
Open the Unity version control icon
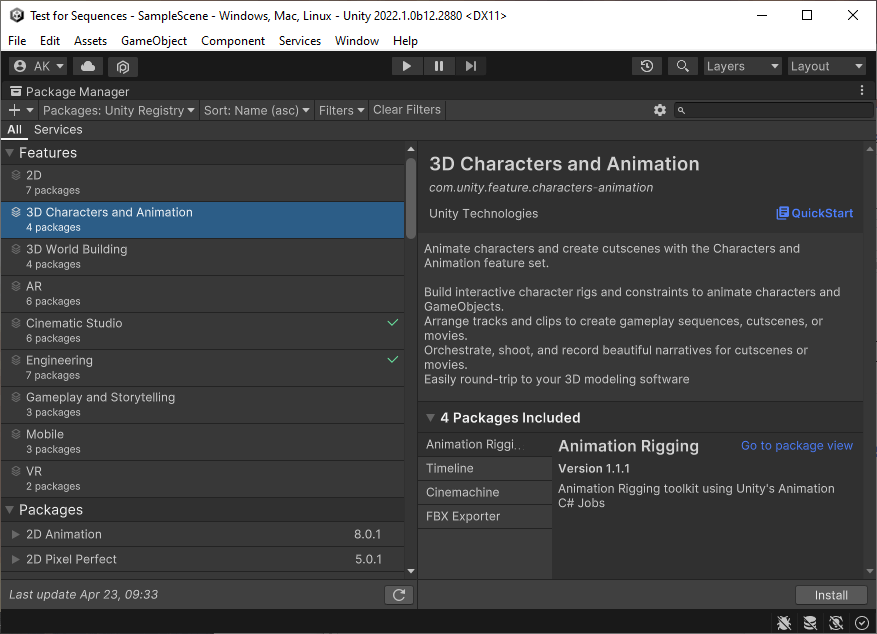pyautogui.click(x=123, y=67)
